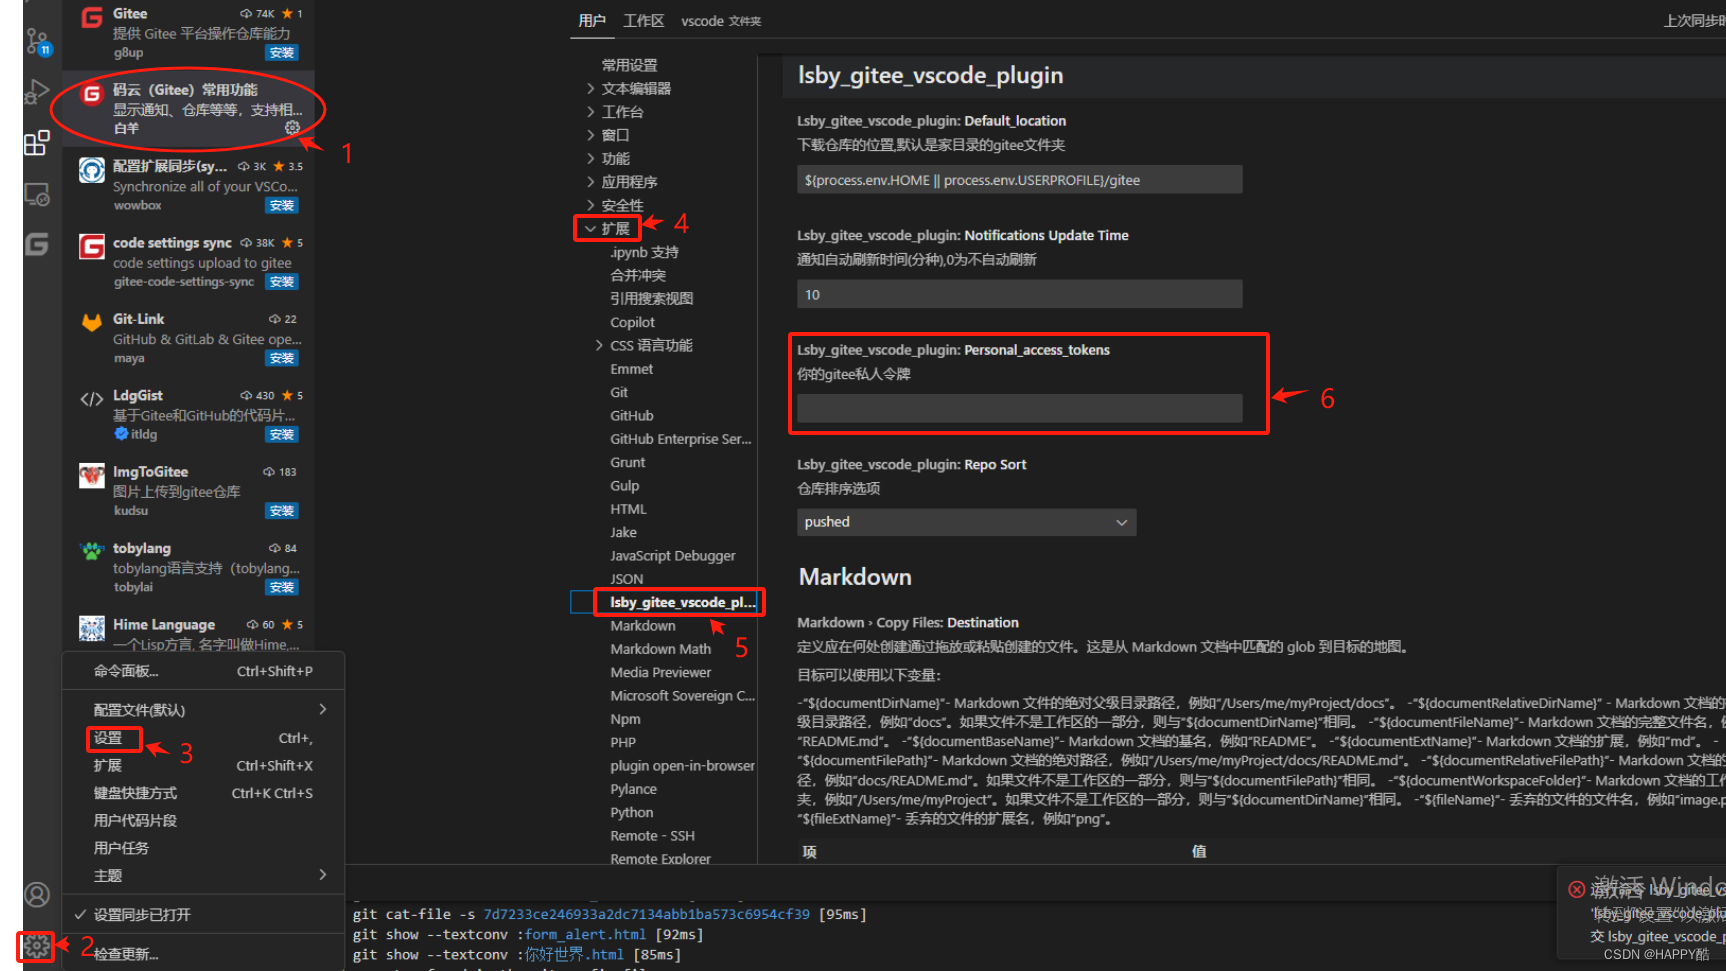Open the Accounts icon at bottom left

(x=37, y=895)
